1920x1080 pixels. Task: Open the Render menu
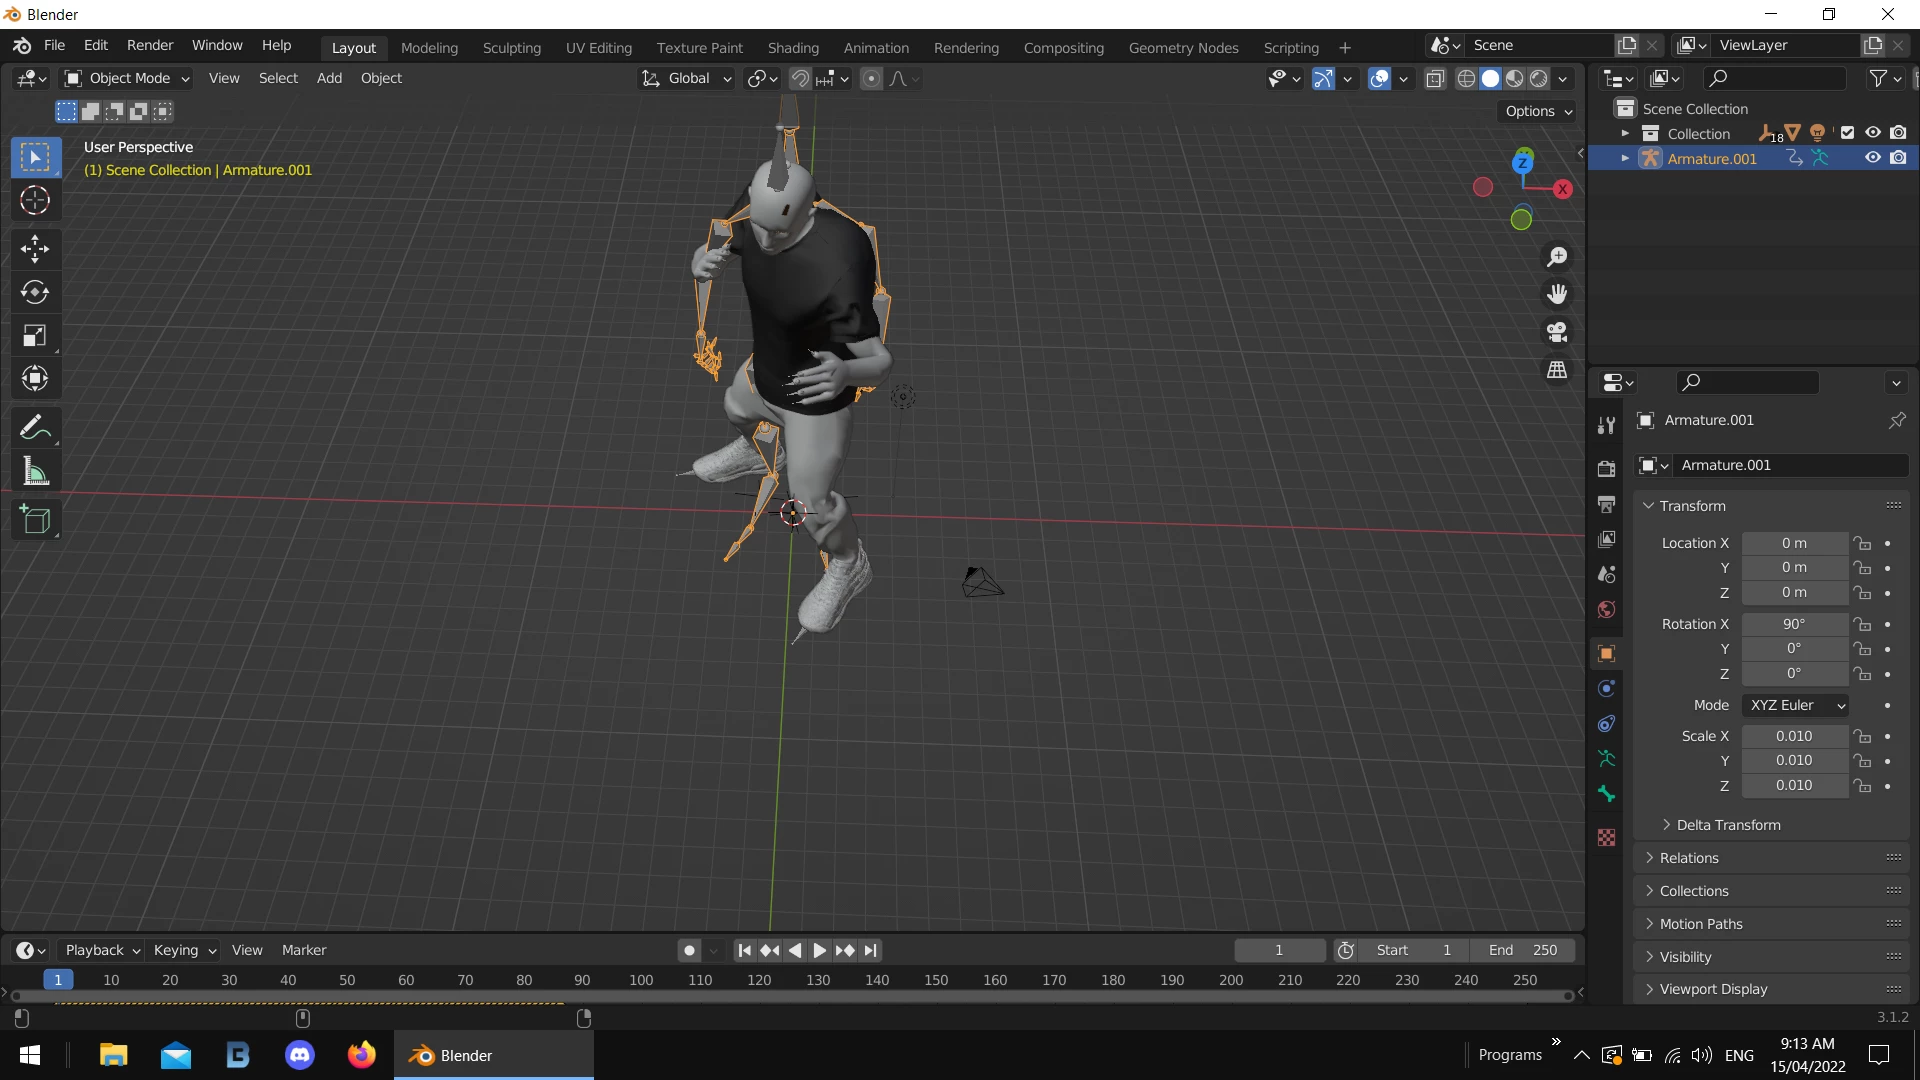pos(150,45)
